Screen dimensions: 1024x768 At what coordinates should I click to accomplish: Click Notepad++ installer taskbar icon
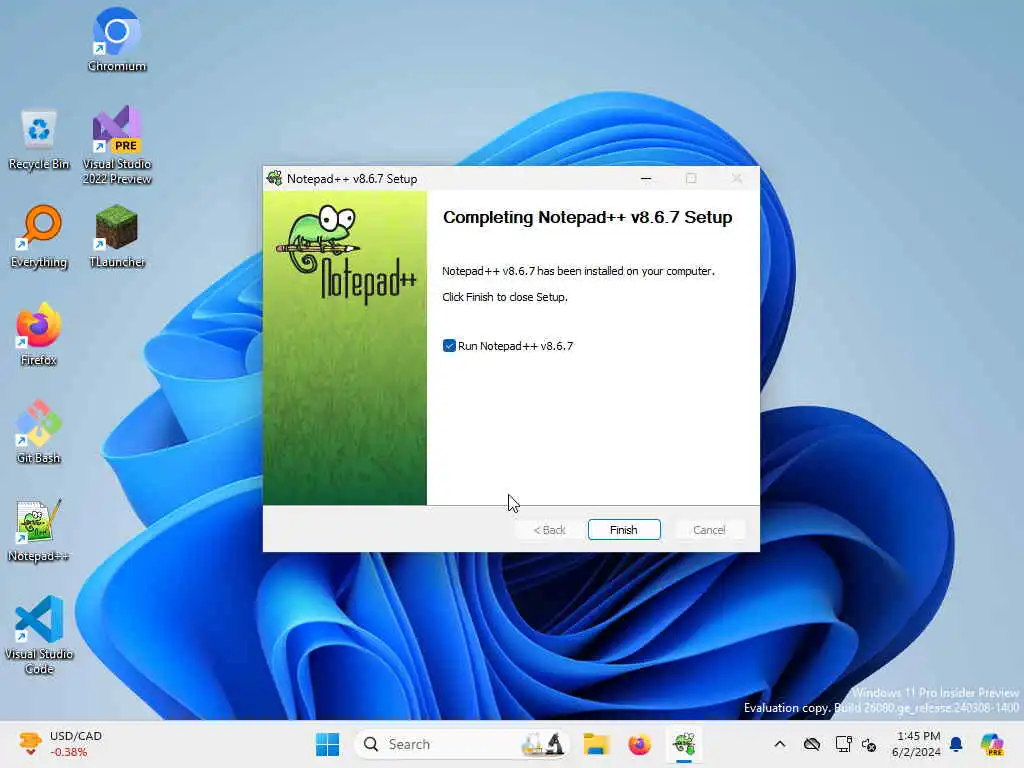coord(684,744)
